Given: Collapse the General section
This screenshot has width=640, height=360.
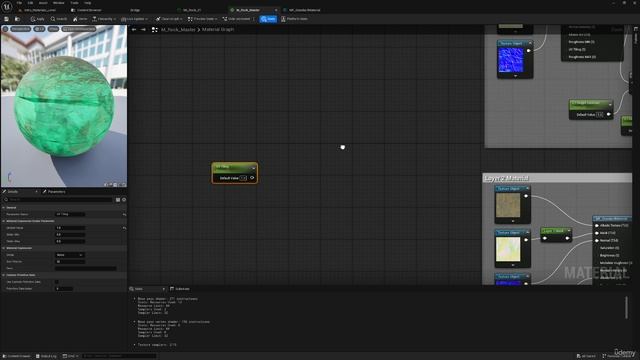Looking at the screenshot, I should pos(4,207).
